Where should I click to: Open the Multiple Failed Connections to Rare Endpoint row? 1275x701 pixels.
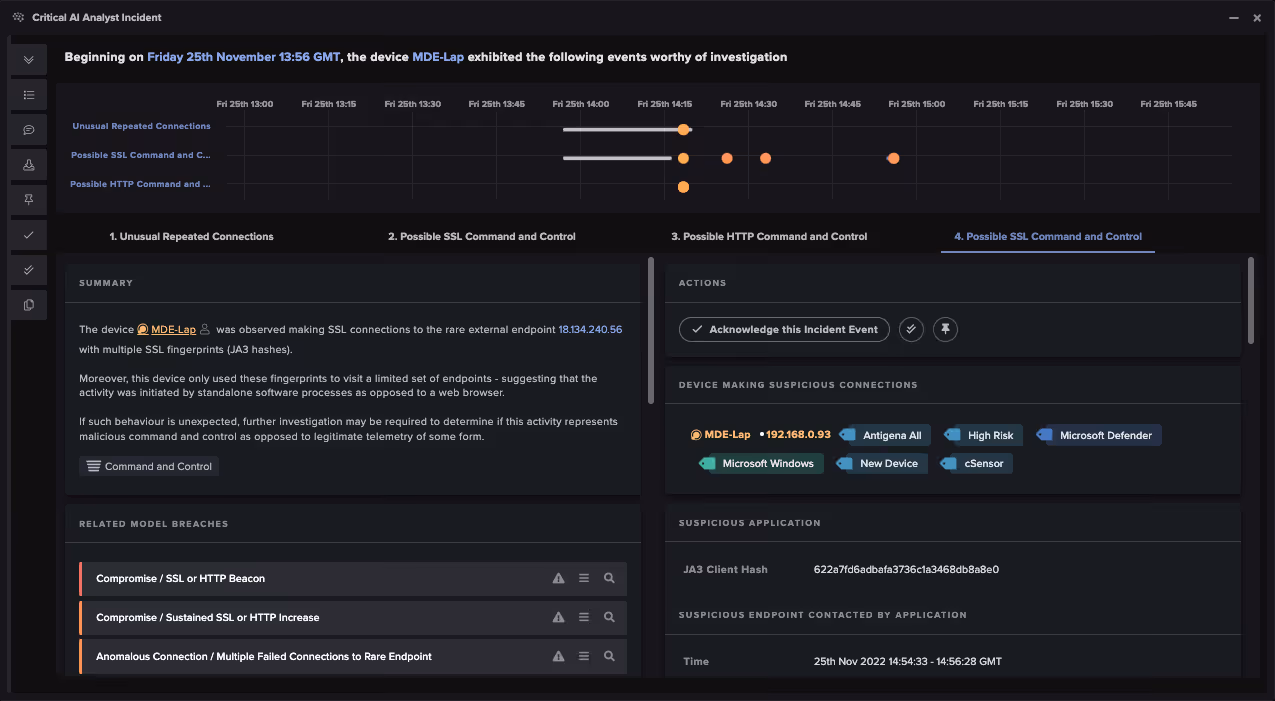click(x=353, y=657)
